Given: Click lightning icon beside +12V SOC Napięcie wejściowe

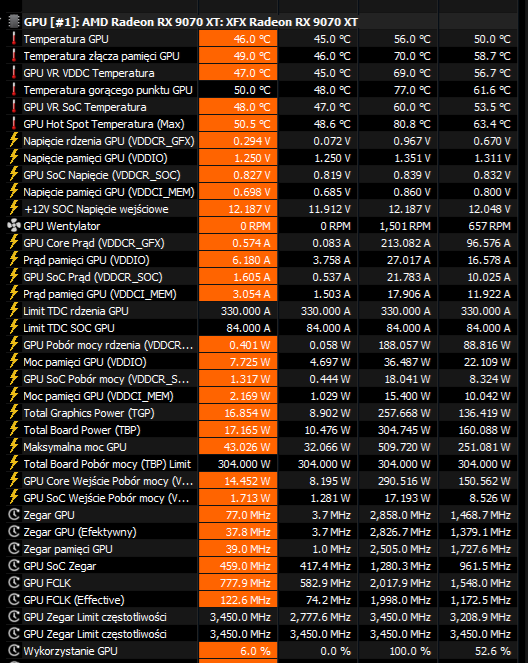Looking at the screenshot, I should point(14,209).
